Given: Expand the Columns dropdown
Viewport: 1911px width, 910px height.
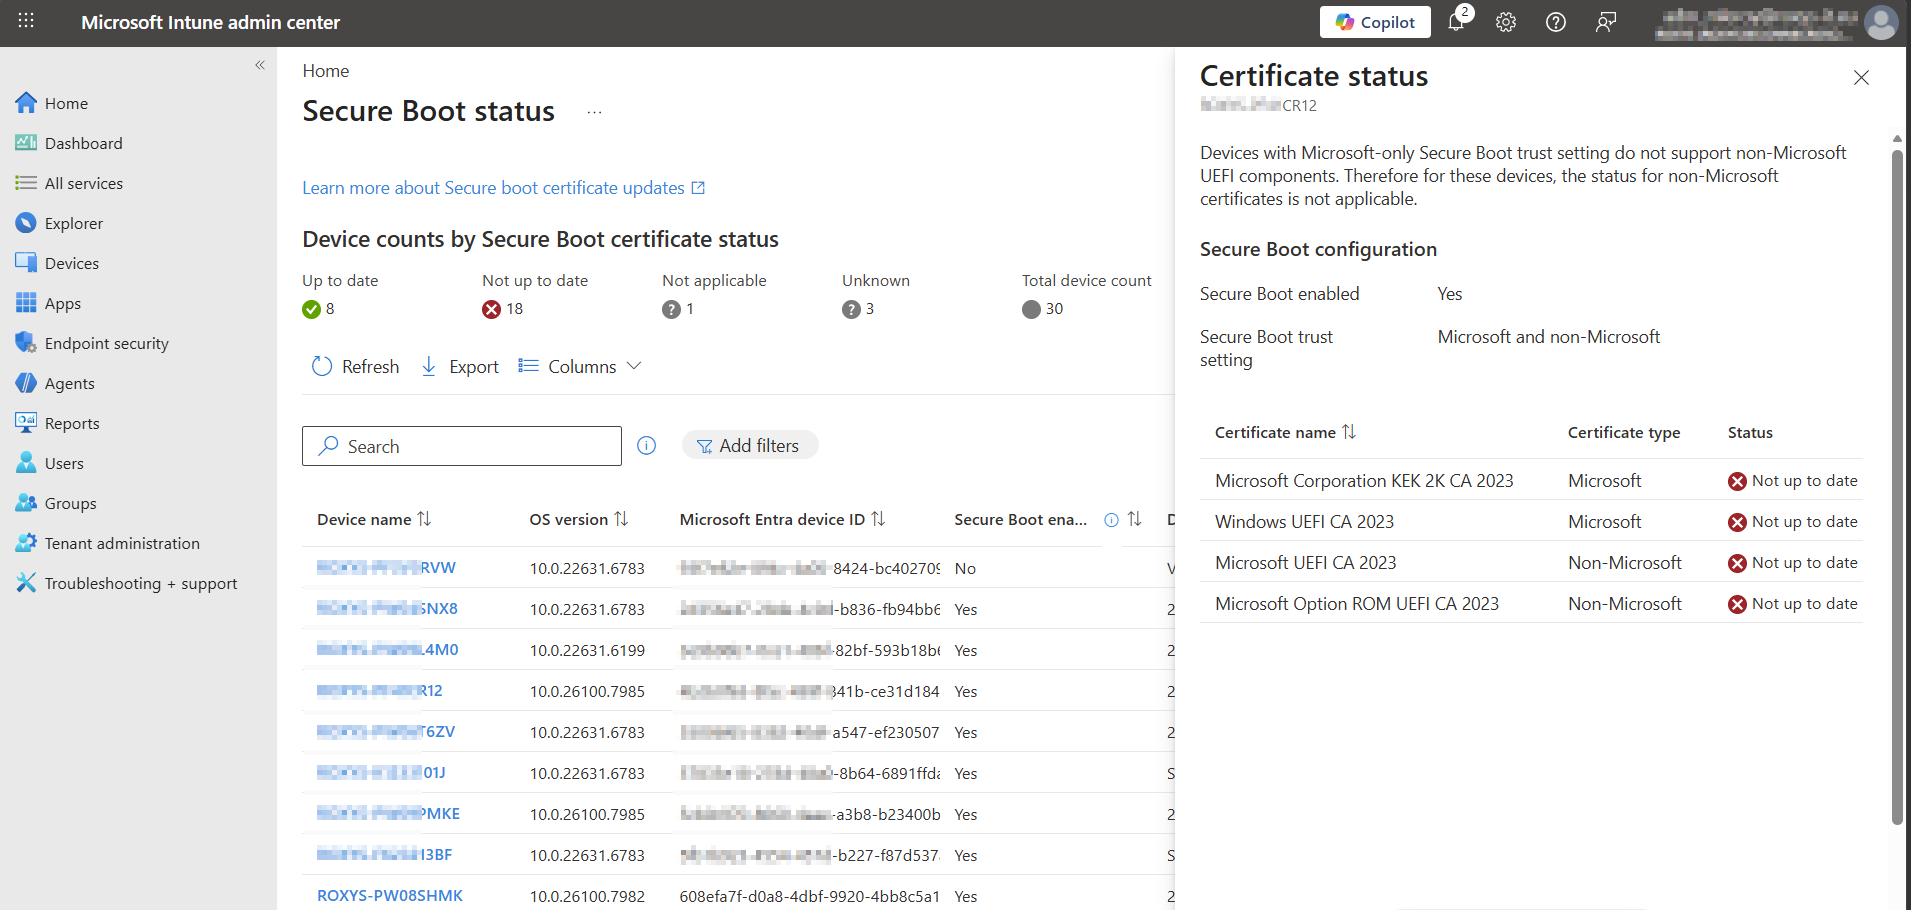Looking at the screenshot, I should [580, 367].
